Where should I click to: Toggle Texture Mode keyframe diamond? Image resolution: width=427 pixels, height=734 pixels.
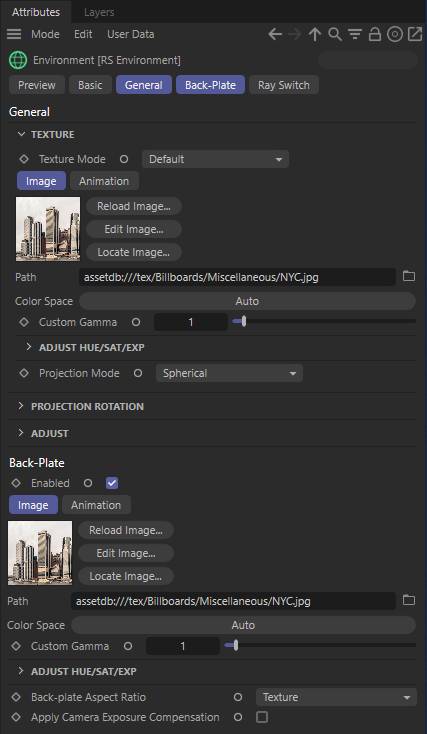pyautogui.click(x=23, y=159)
